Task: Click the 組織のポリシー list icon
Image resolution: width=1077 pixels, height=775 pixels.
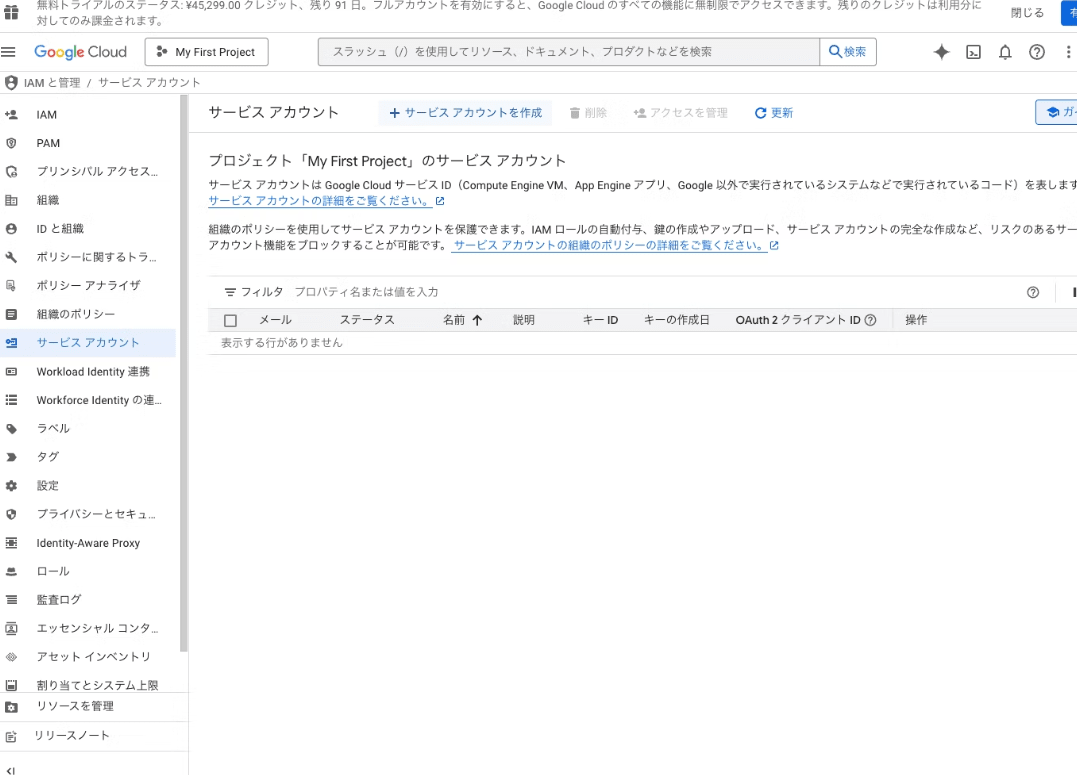Action: pyautogui.click(x=11, y=314)
